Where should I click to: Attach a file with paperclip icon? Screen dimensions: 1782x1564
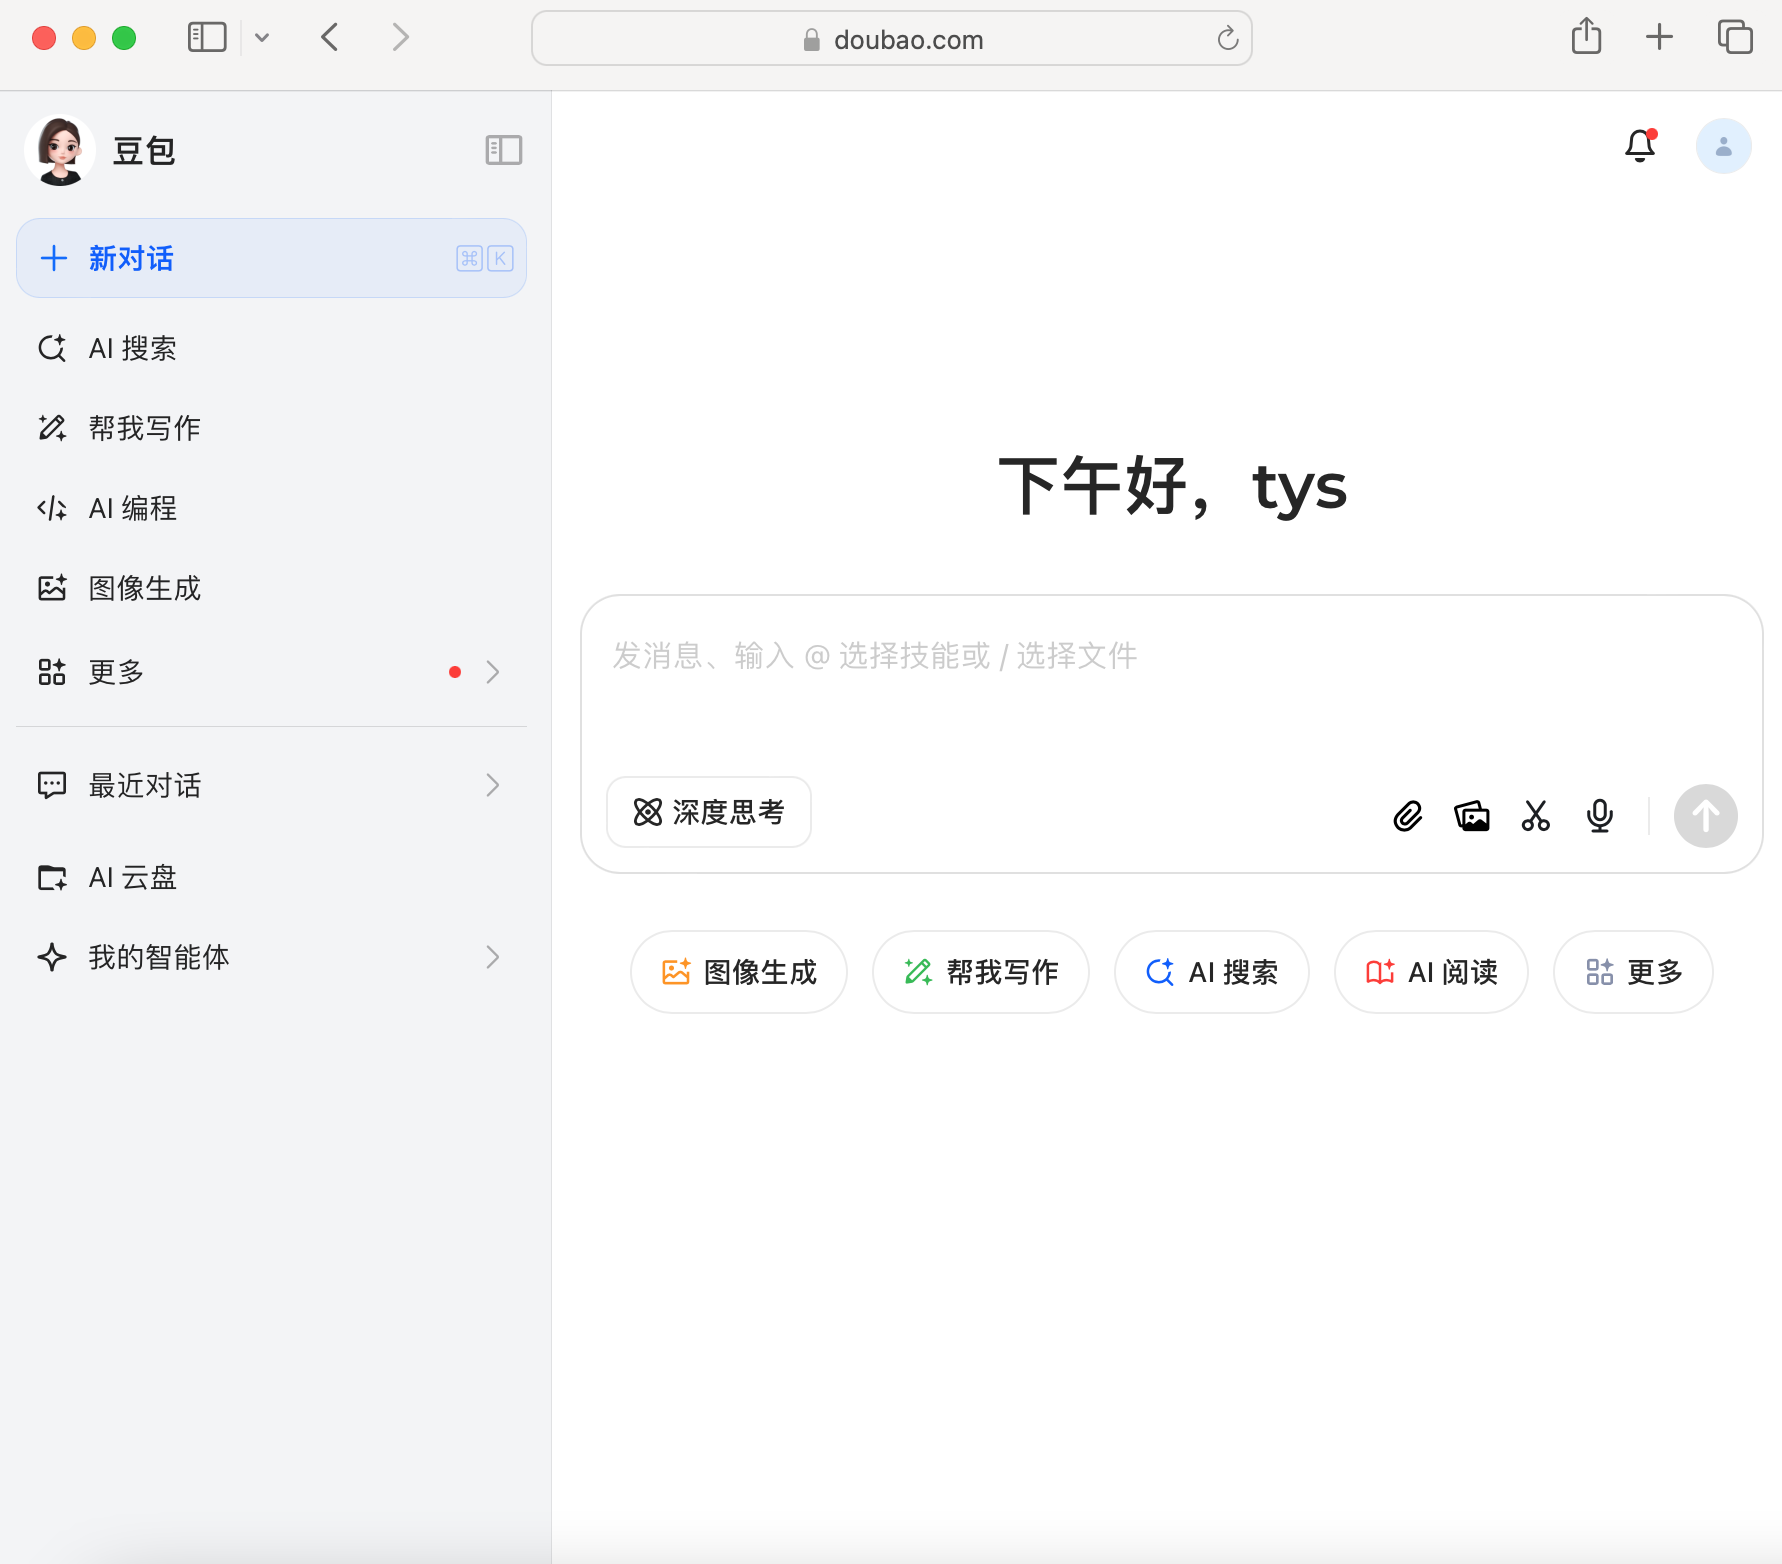(1408, 816)
